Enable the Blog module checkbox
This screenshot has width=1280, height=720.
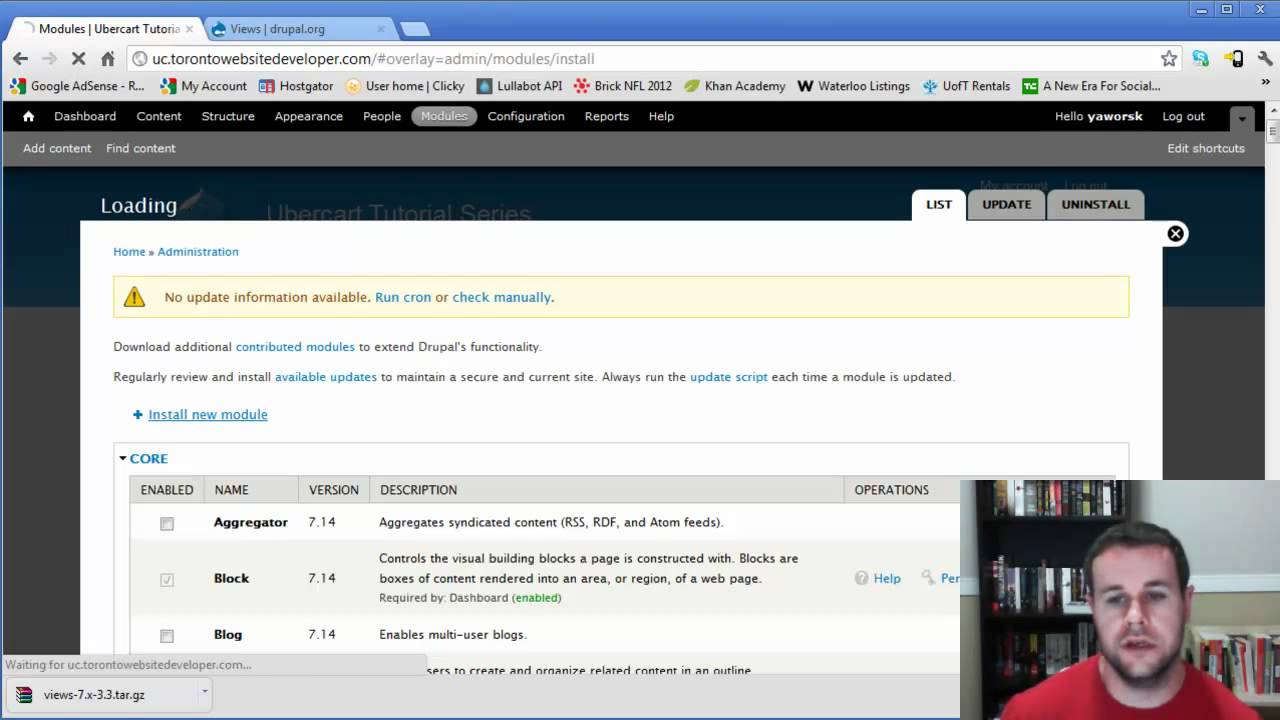click(x=167, y=636)
